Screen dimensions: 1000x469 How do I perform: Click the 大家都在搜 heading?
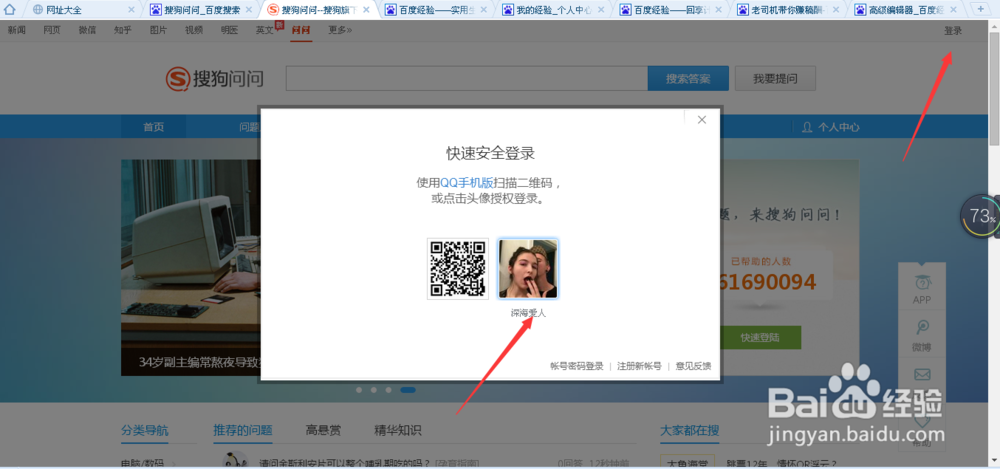[690, 431]
